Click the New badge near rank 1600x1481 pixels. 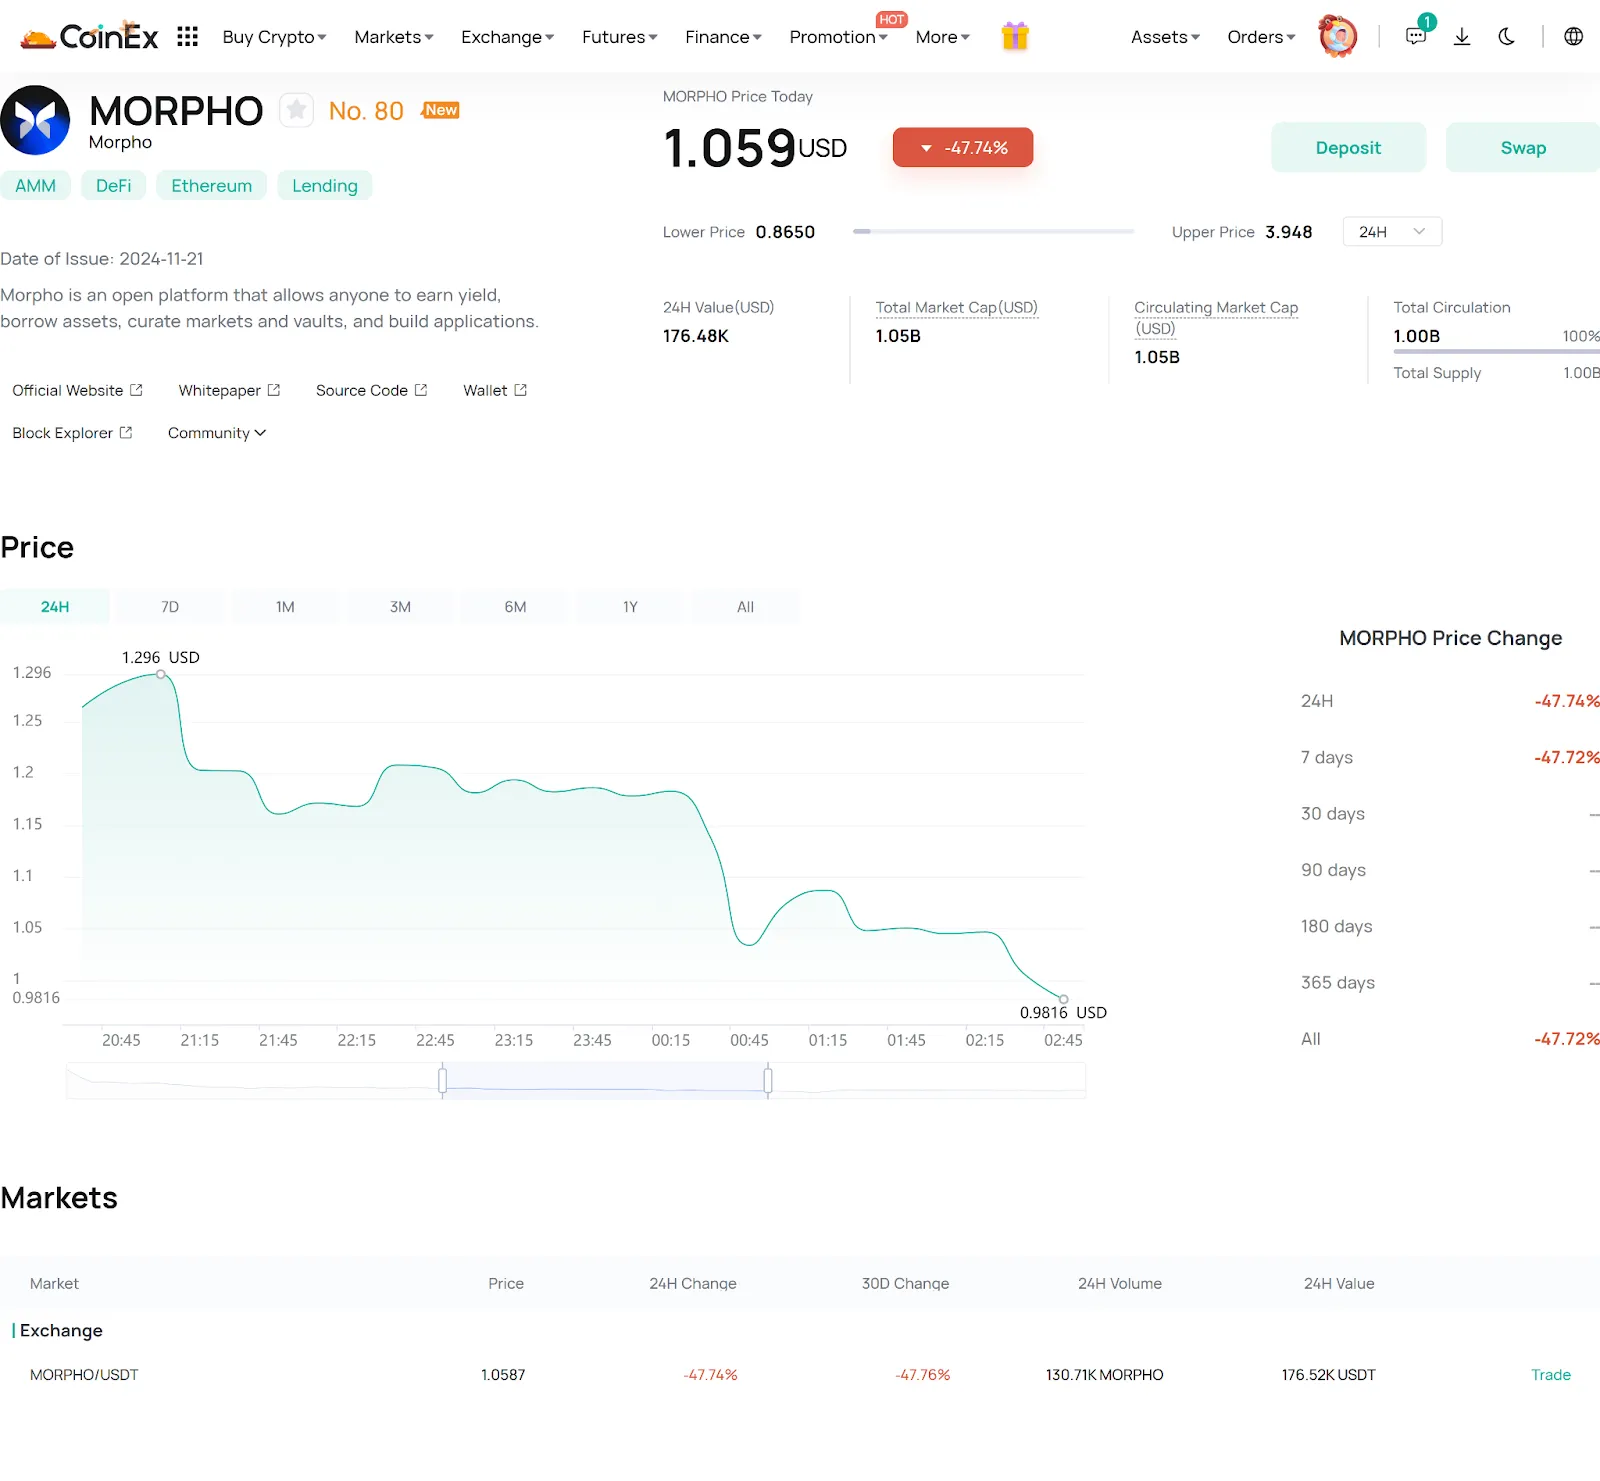pos(441,110)
